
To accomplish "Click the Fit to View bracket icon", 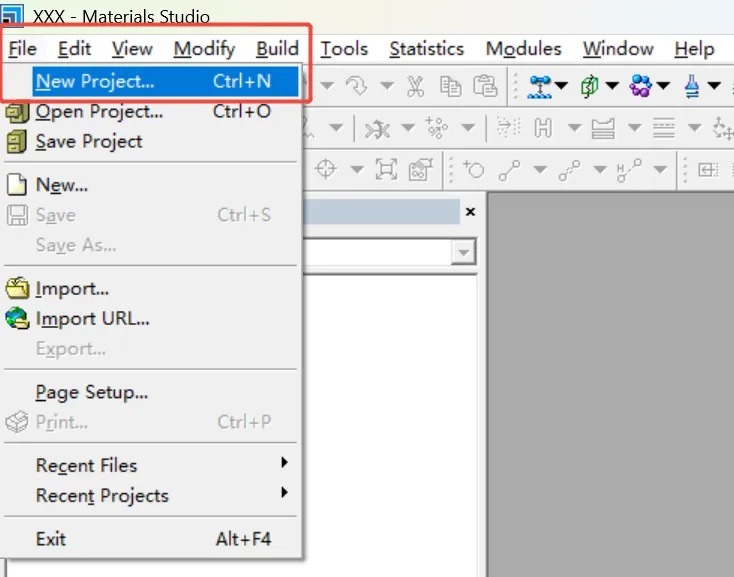I will 386,170.
